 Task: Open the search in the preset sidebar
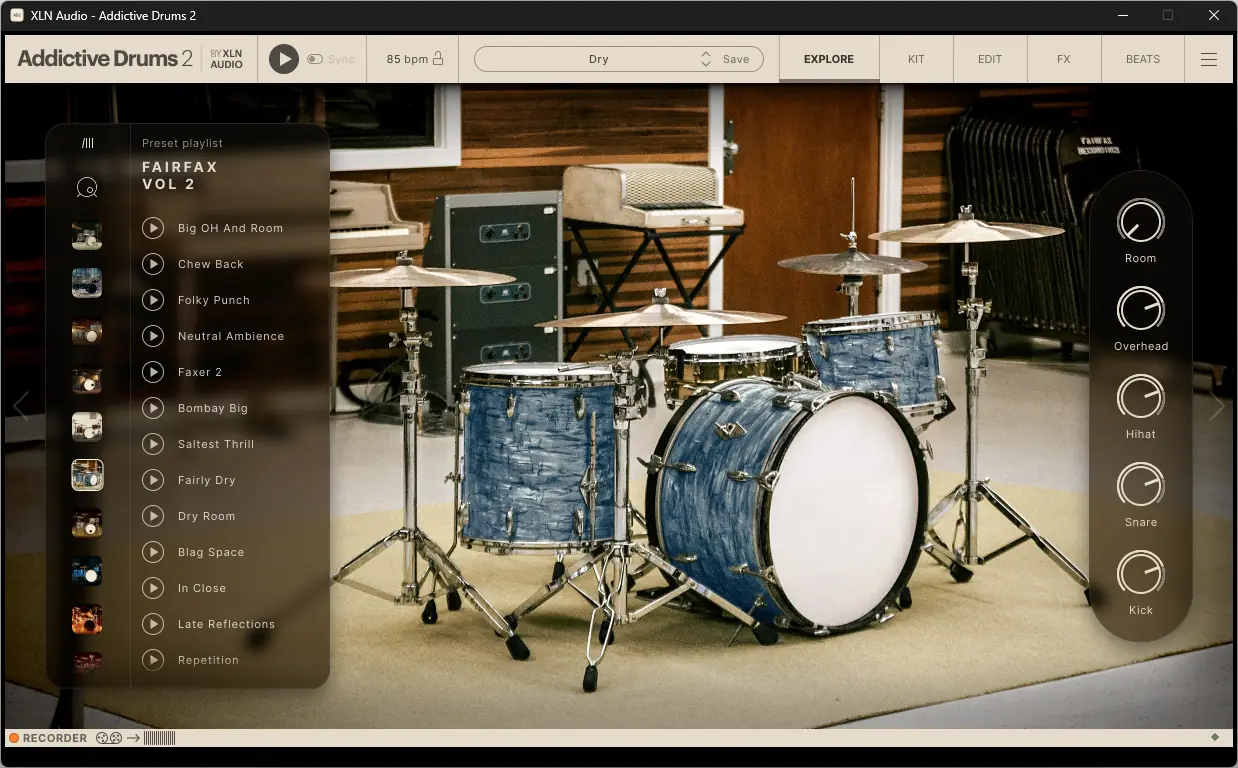[x=87, y=188]
